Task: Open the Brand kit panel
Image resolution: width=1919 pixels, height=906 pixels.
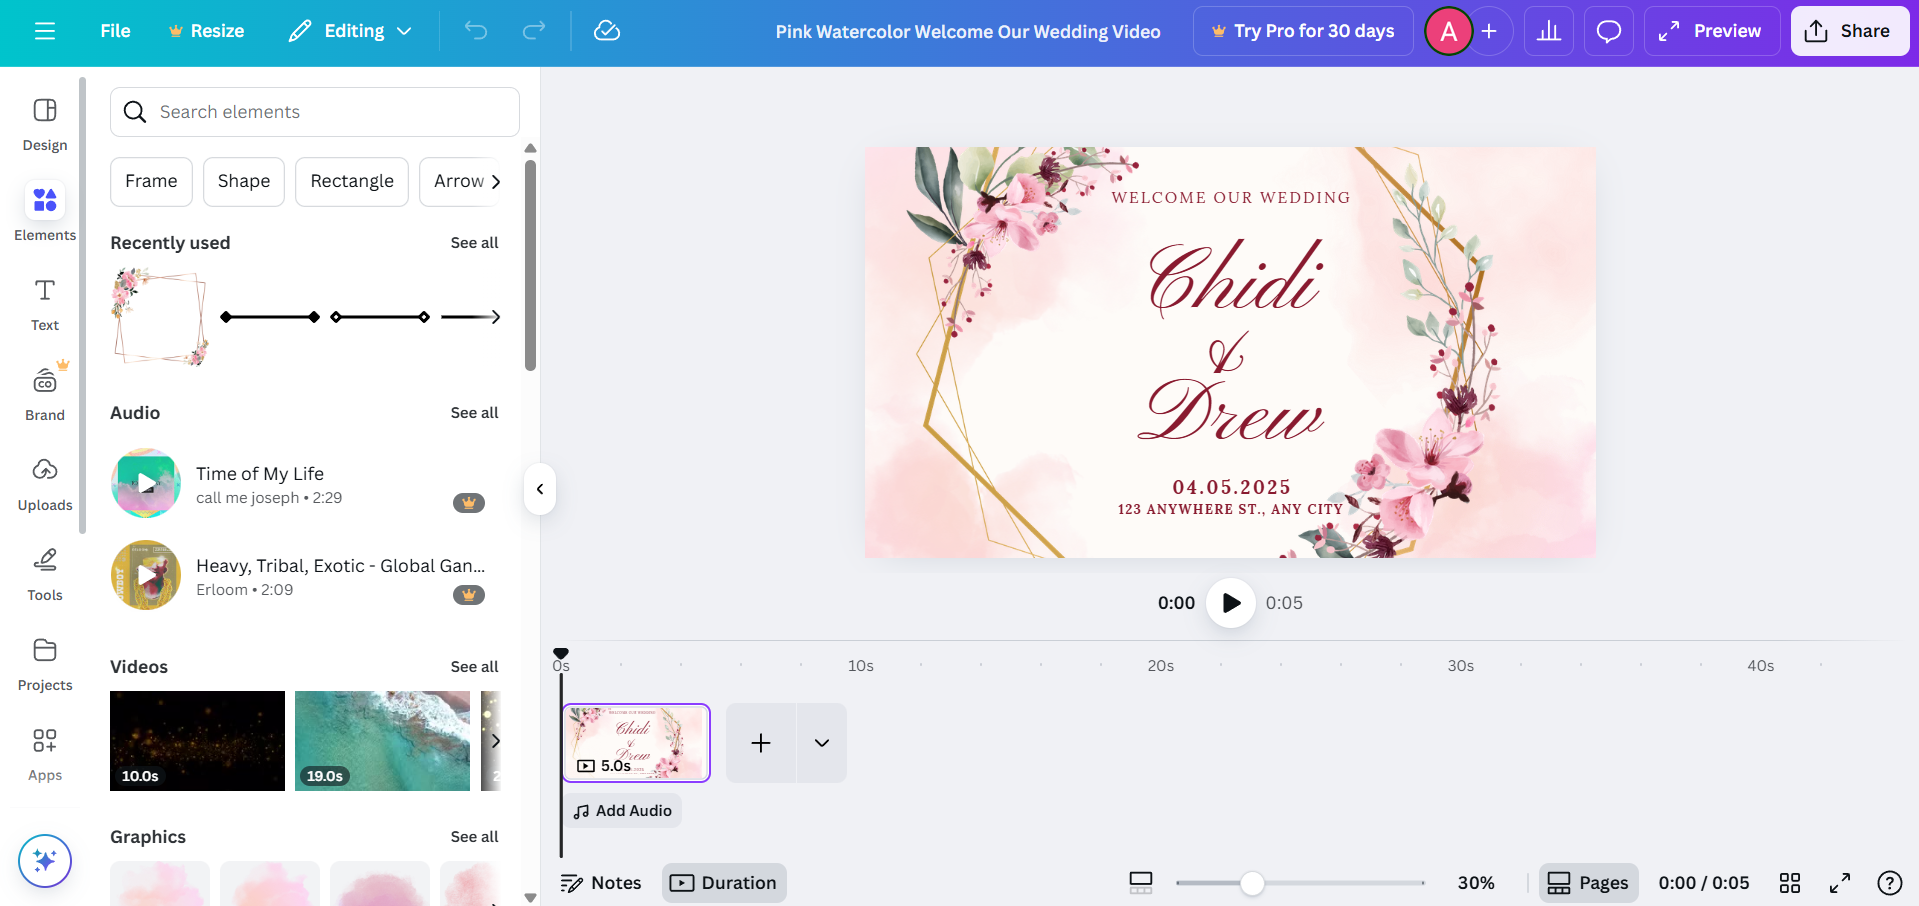Action: click(x=44, y=392)
